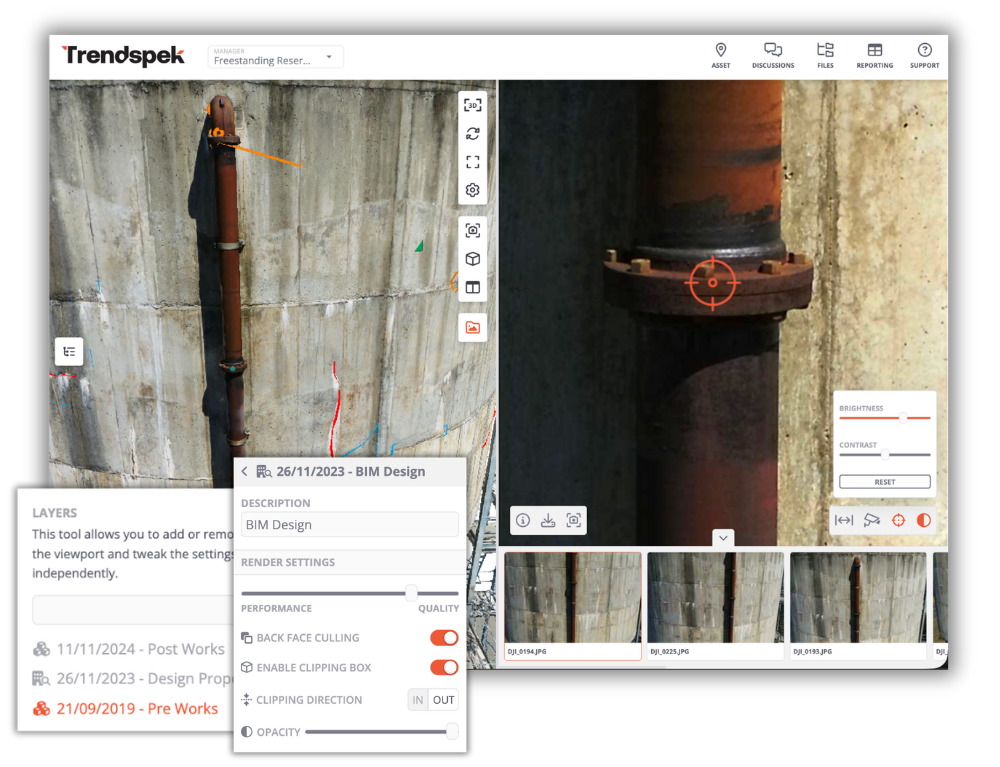Click the Trendspek logo

coord(123,55)
